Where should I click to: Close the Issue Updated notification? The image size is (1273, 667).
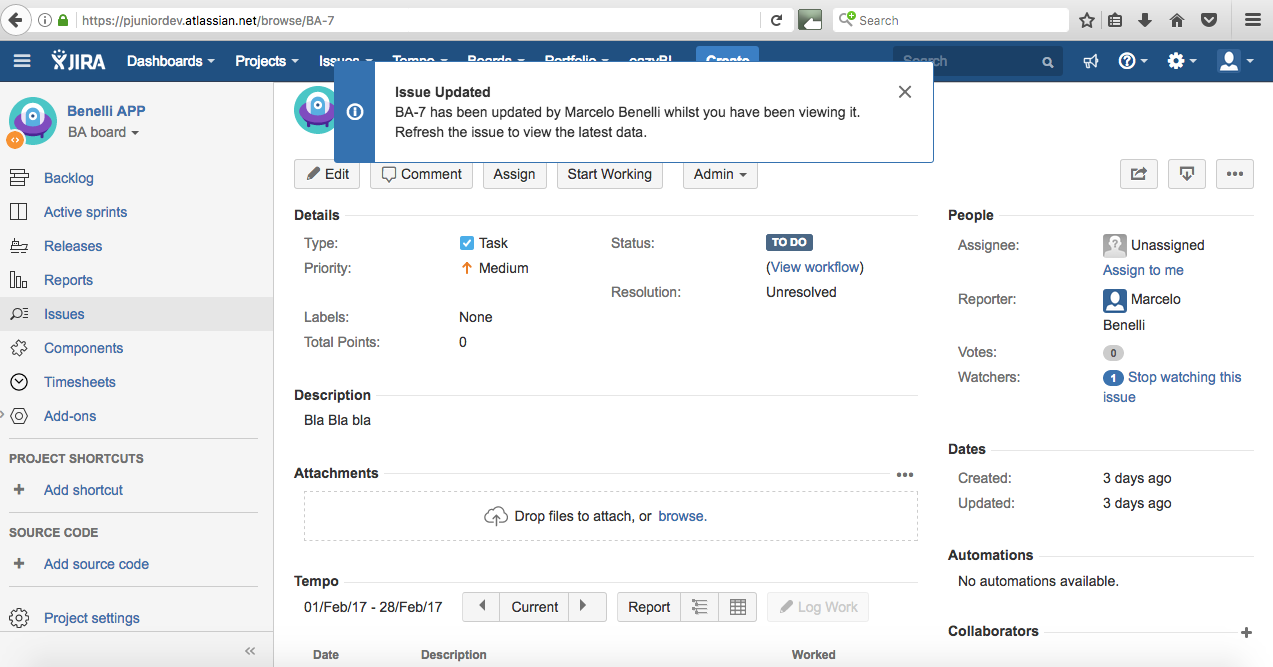coord(905,92)
